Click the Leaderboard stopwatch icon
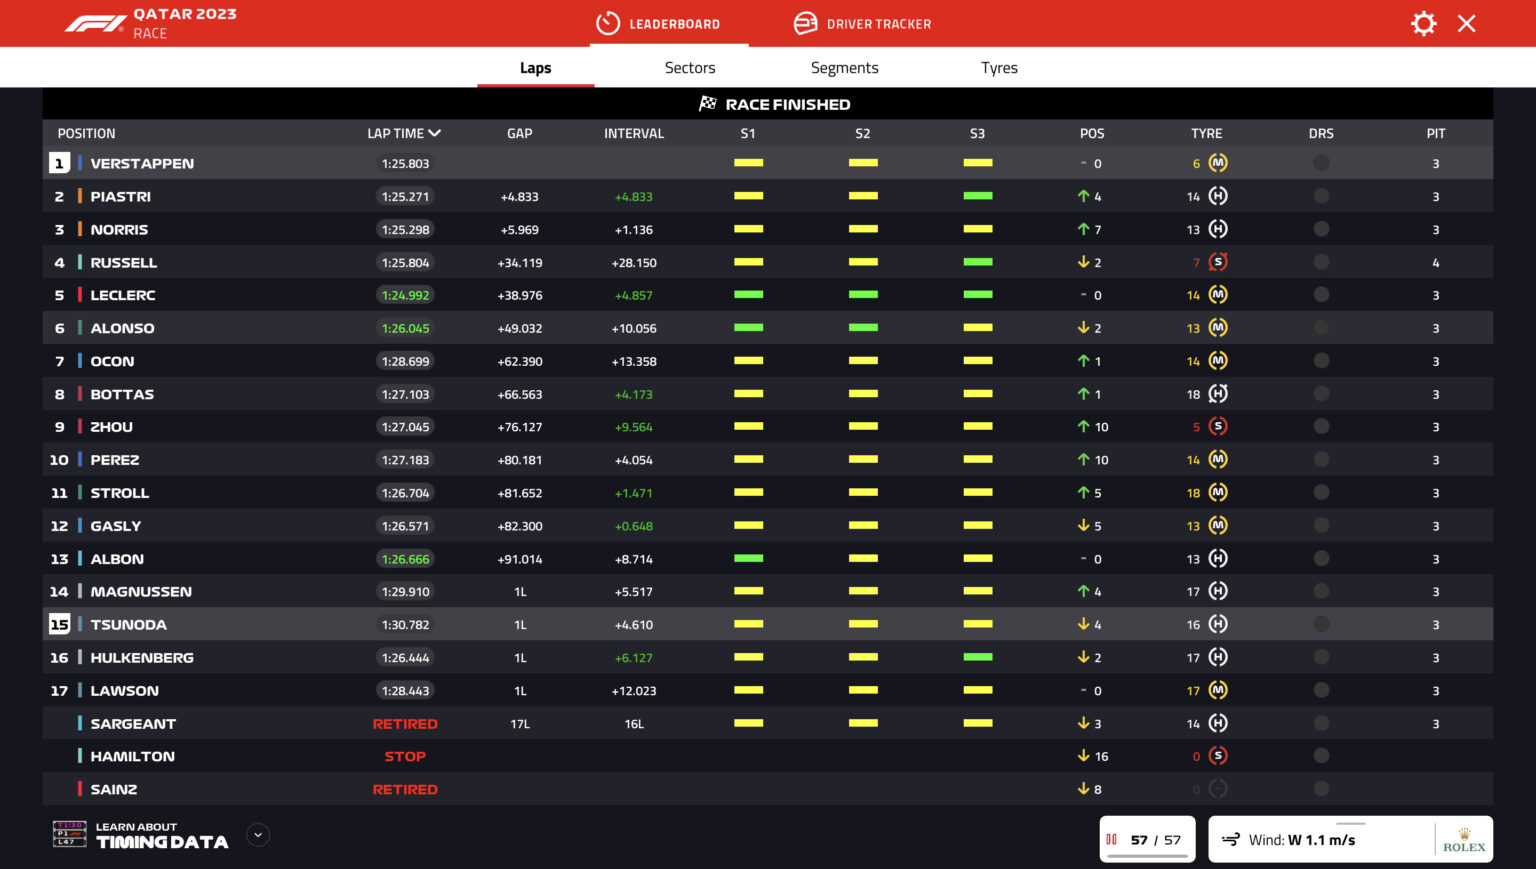1536x869 pixels. click(607, 23)
